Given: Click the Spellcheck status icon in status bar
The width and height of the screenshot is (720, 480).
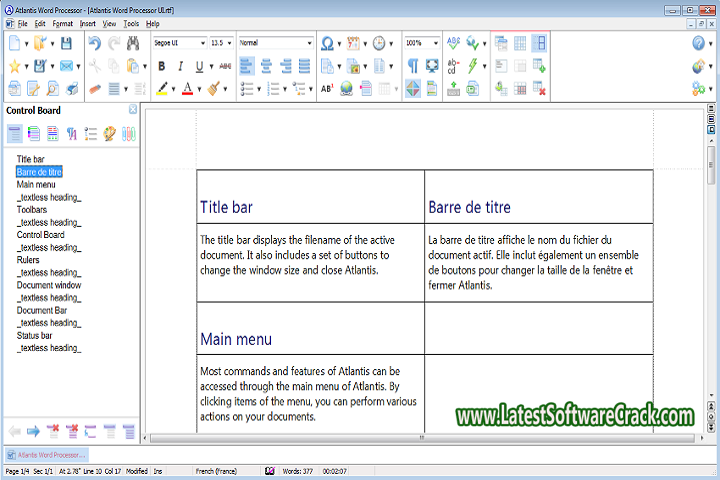Looking at the screenshot, I should [270, 471].
